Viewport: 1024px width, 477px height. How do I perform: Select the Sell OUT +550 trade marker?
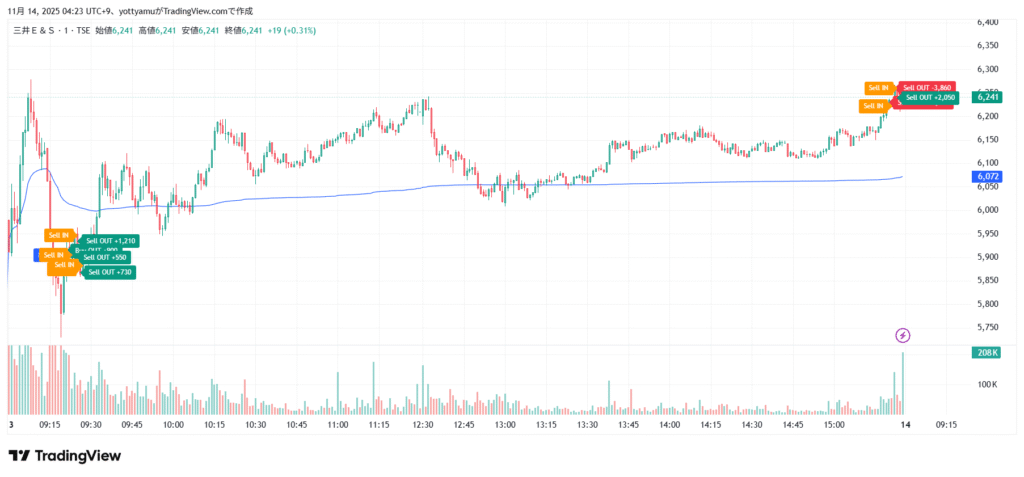[x=112, y=257]
